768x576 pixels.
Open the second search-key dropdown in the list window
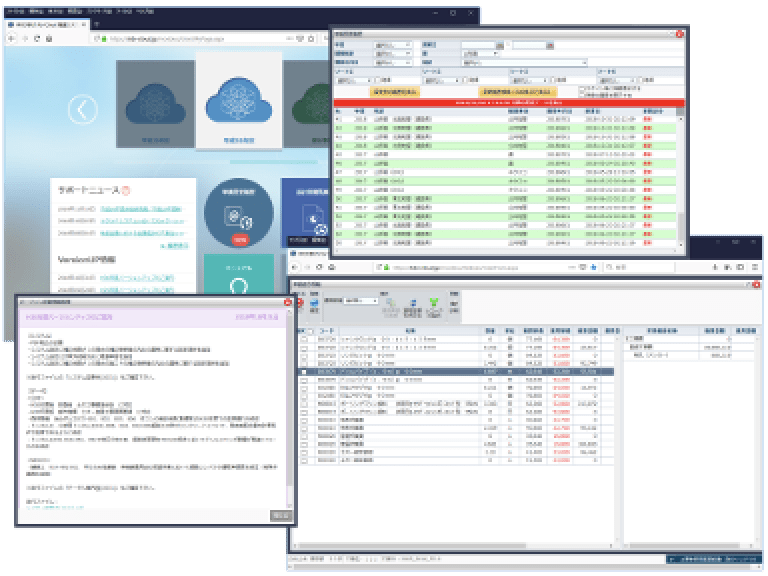[442, 80]
